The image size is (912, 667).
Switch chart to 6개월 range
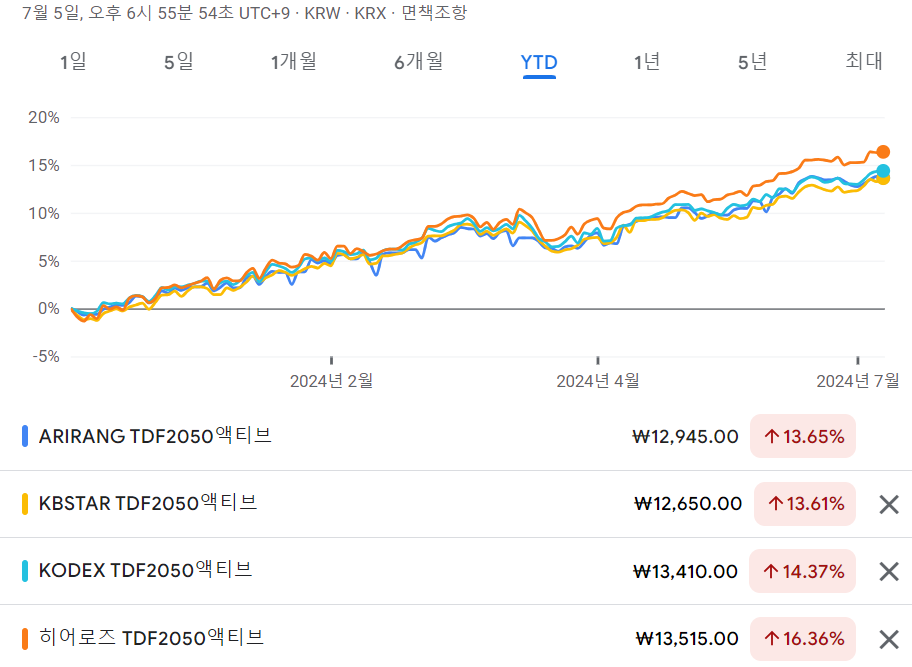tap(419, 61)
